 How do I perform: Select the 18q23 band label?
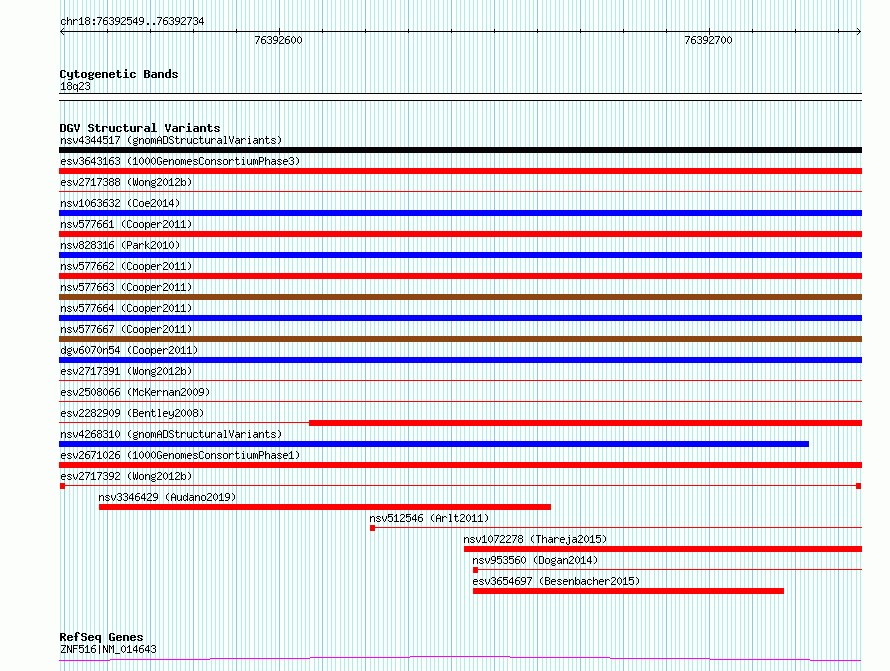point(75,86)
